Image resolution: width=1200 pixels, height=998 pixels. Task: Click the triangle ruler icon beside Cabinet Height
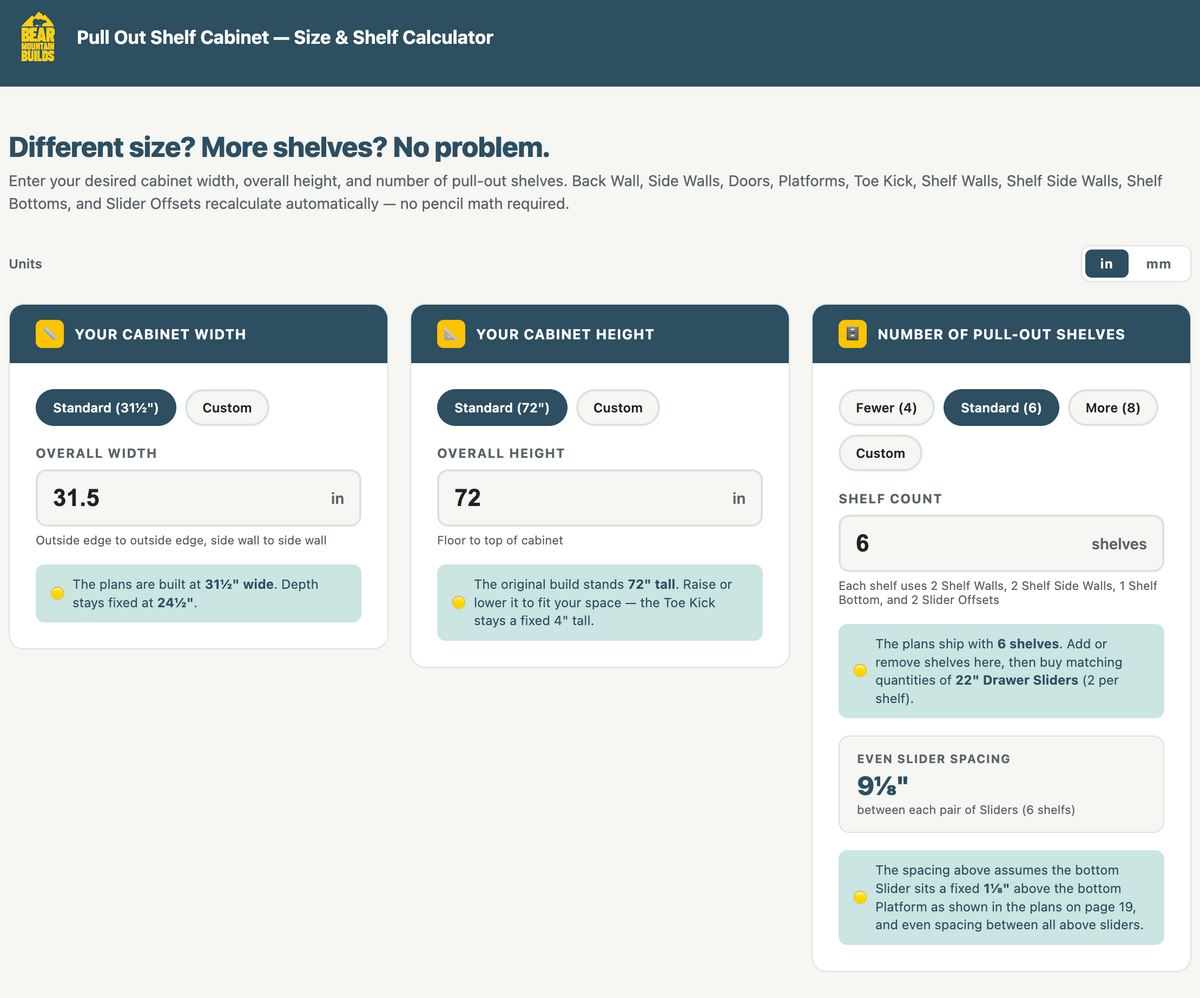451,334
